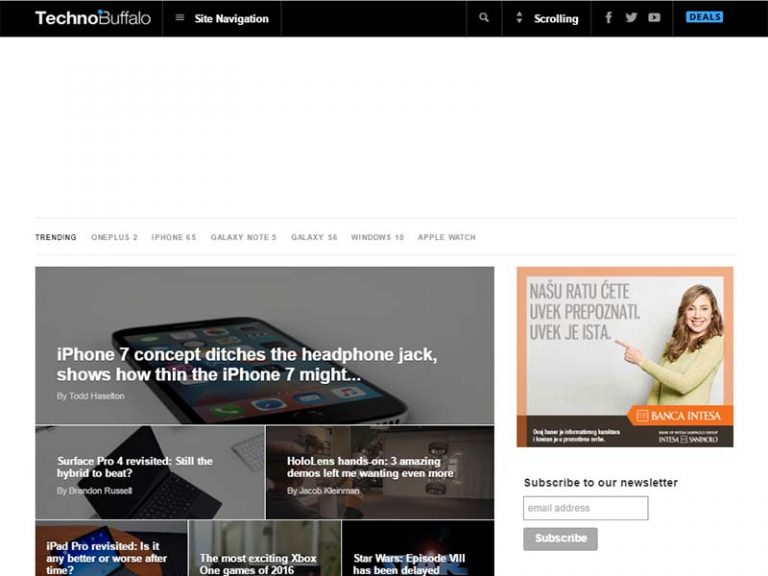Click the search magnifier icon
The height and width of the screenshot is (576, 768).
tap(484, 18)
